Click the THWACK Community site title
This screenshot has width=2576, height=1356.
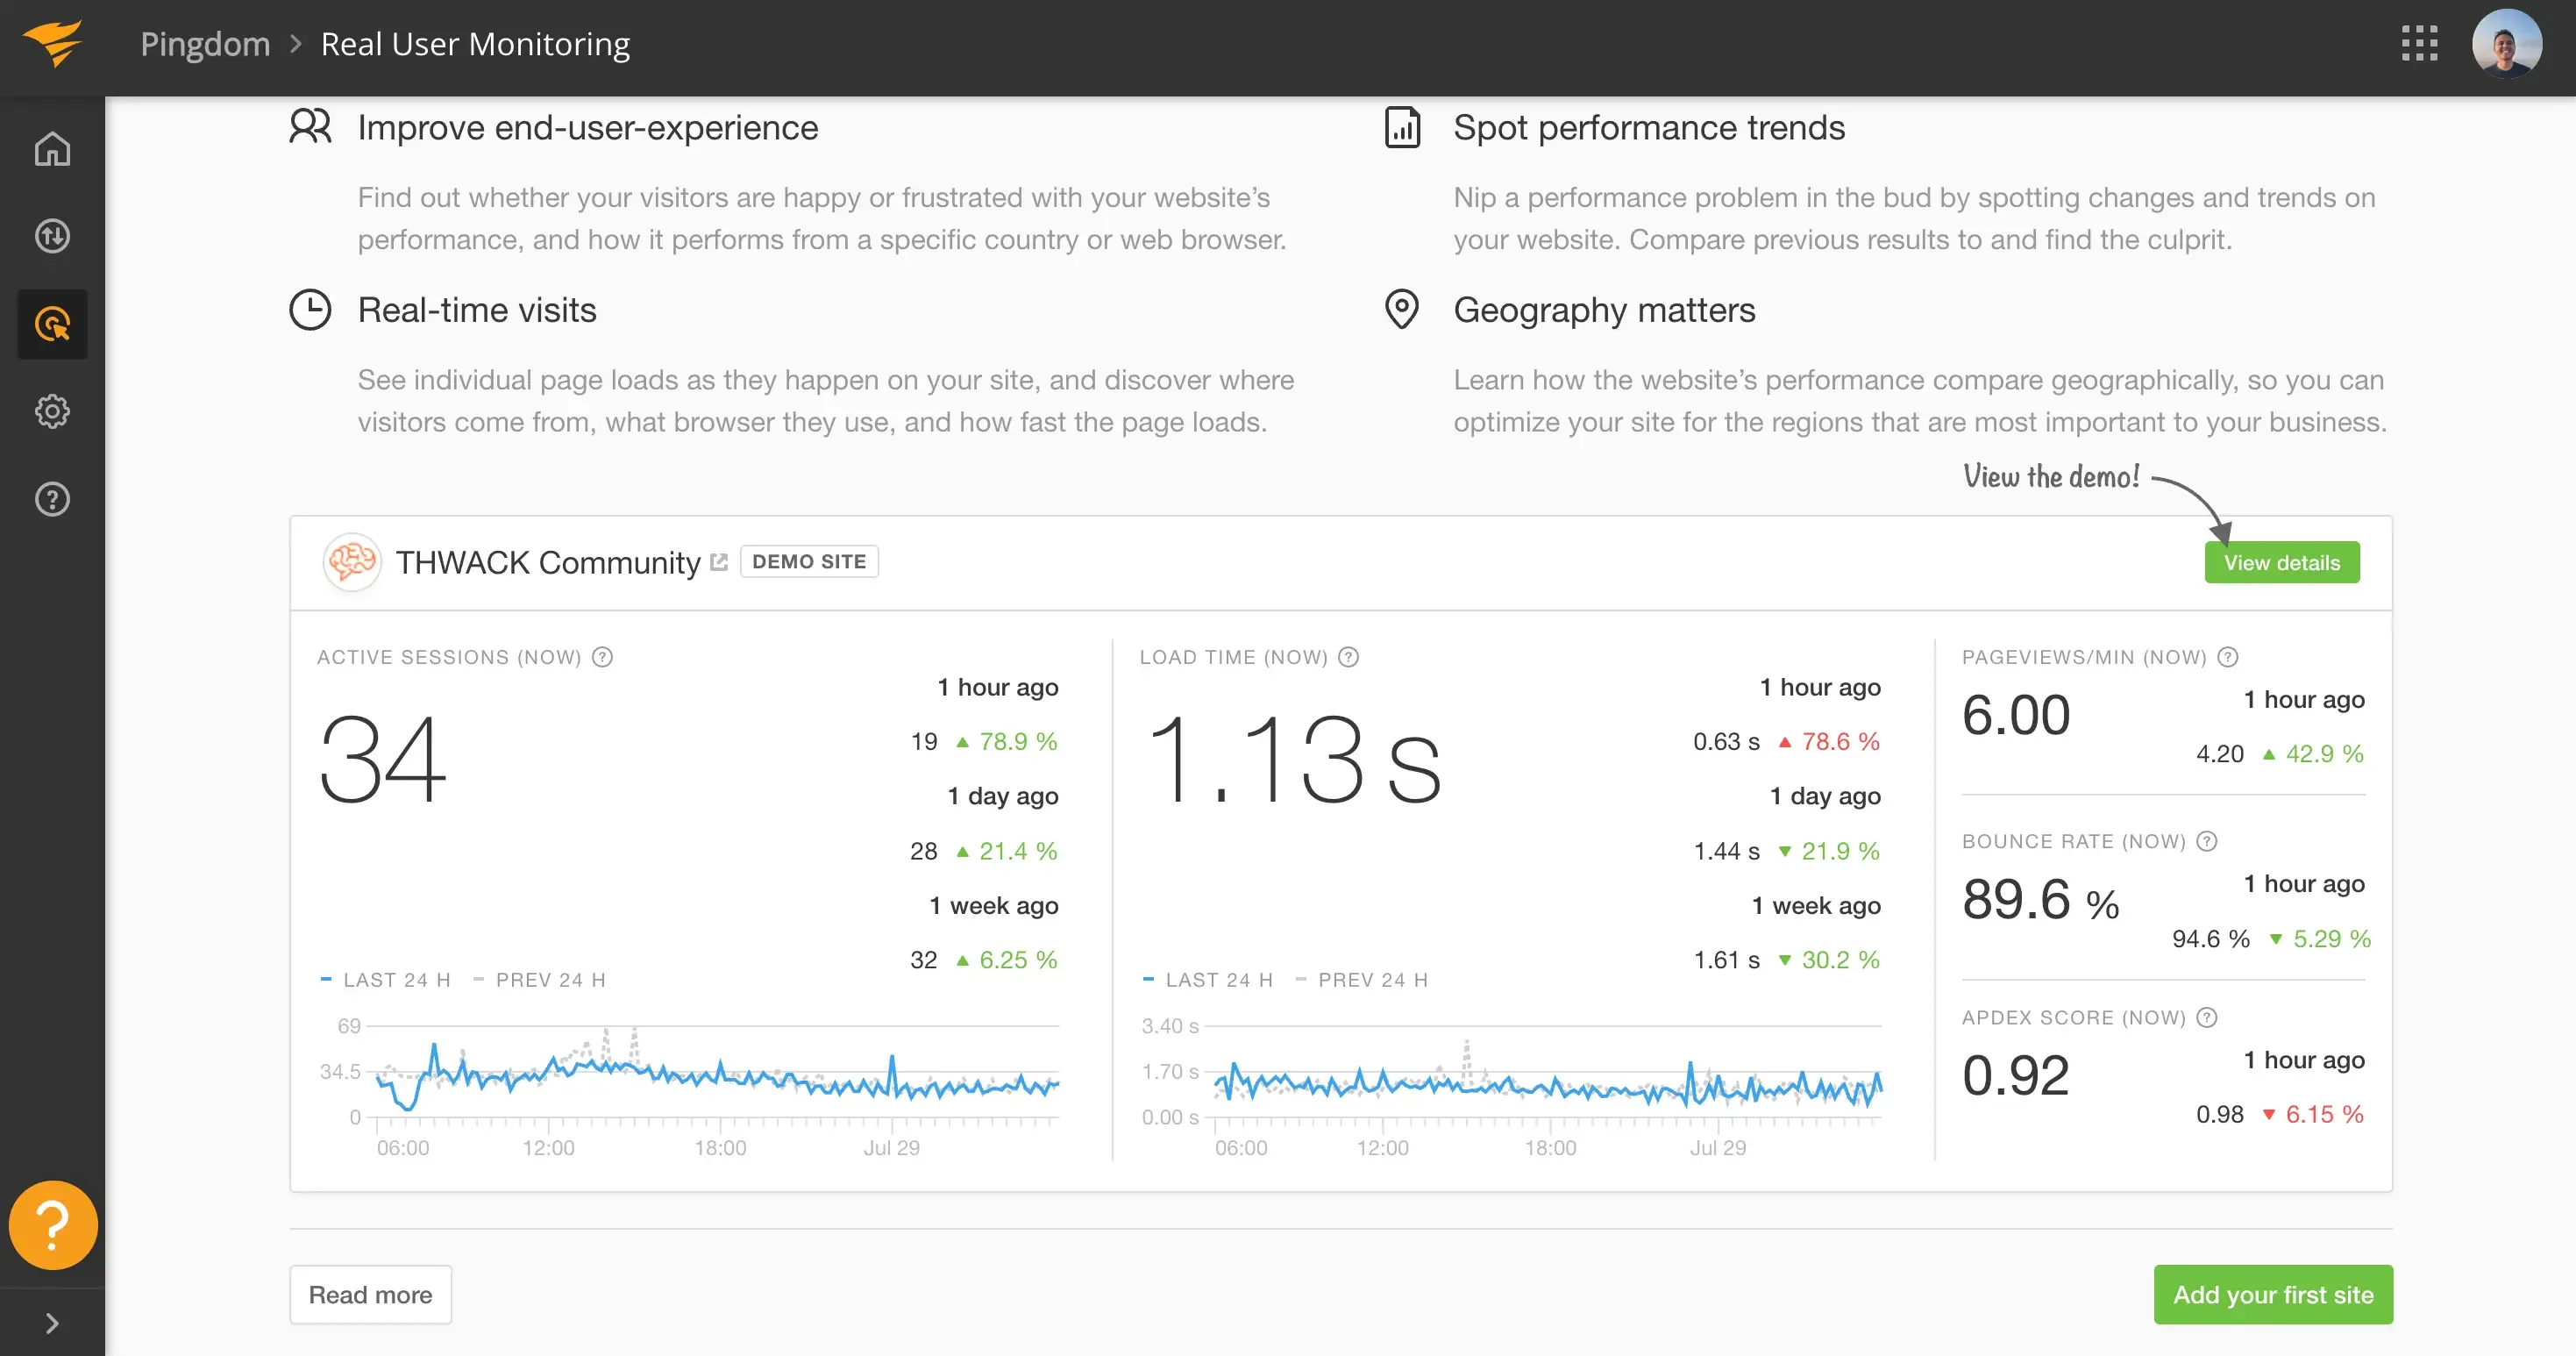click(548, 562)
